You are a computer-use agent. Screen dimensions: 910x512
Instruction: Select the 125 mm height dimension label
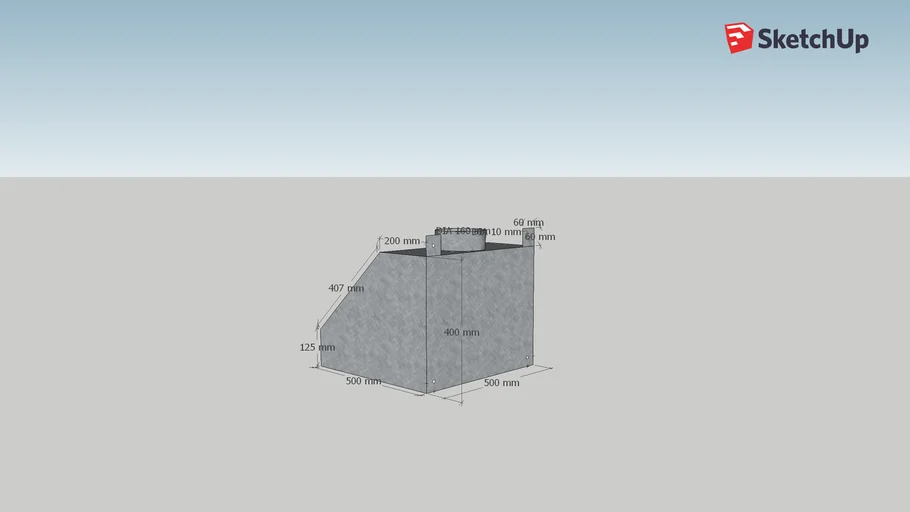[x=316, y=347]
